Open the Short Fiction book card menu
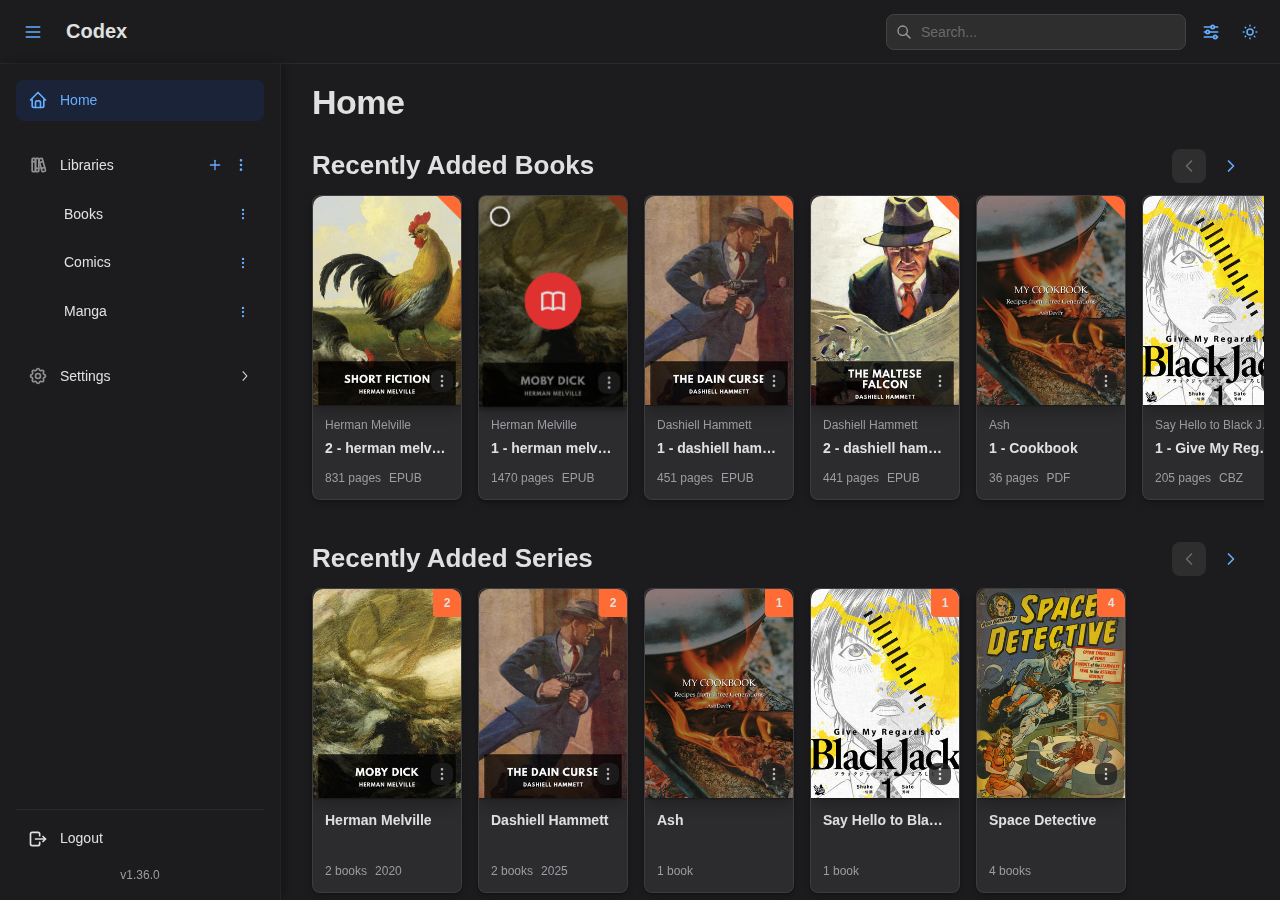The height and width of the screenshot is (900, 1280). click(x=442, y=381)
